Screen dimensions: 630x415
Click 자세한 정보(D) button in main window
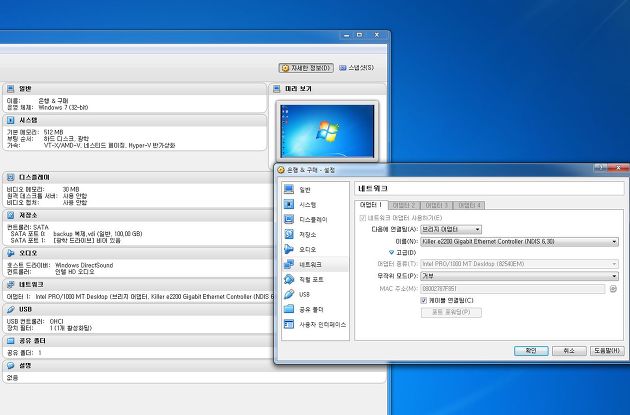306,68
